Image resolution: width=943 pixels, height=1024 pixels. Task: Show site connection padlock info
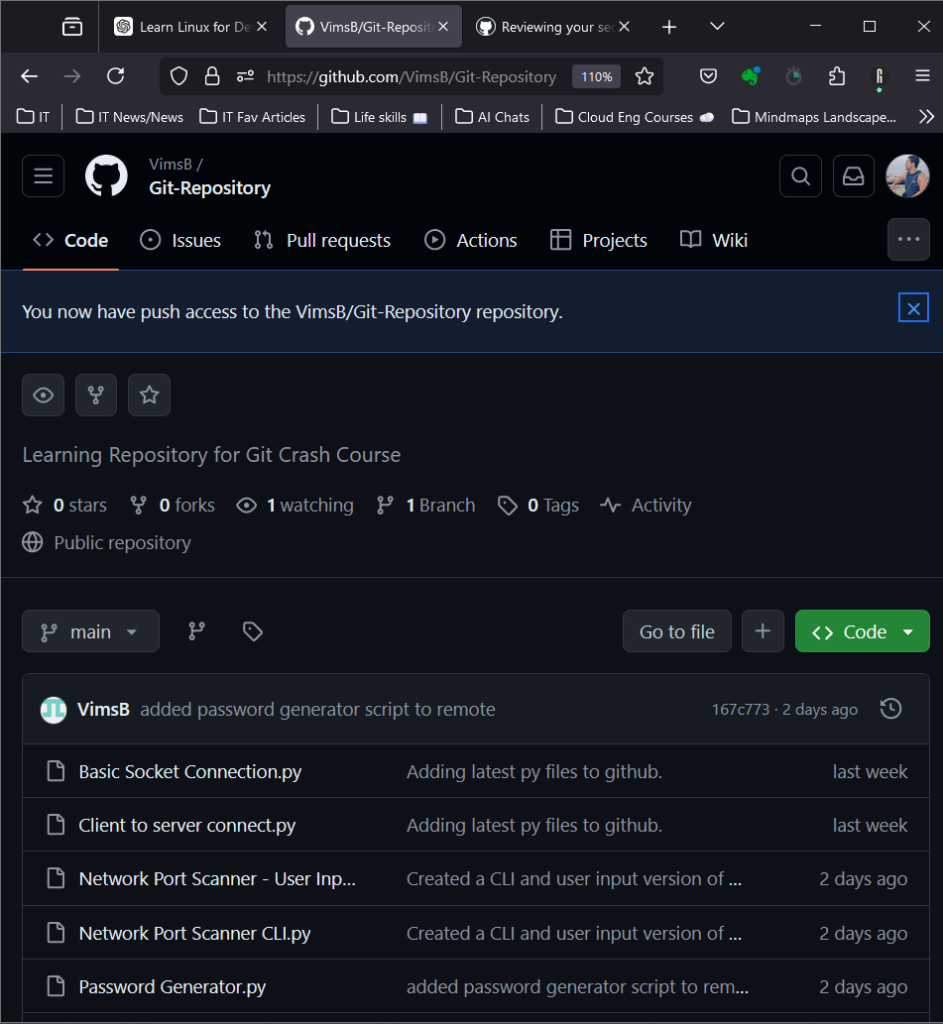click(x=212, y=76)
